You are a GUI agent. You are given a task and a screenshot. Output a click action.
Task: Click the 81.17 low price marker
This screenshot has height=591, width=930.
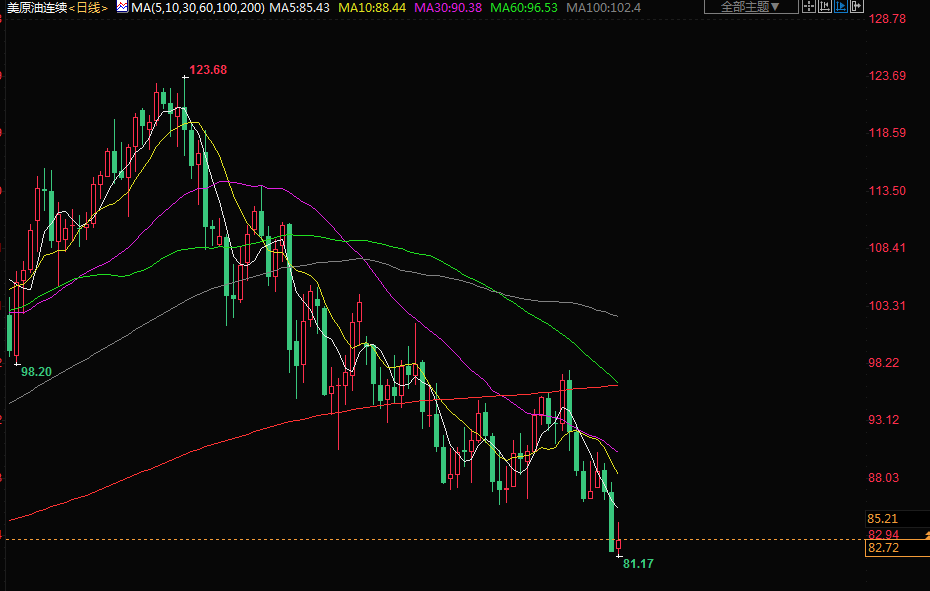pyautogui.click(x=638, y=564)
